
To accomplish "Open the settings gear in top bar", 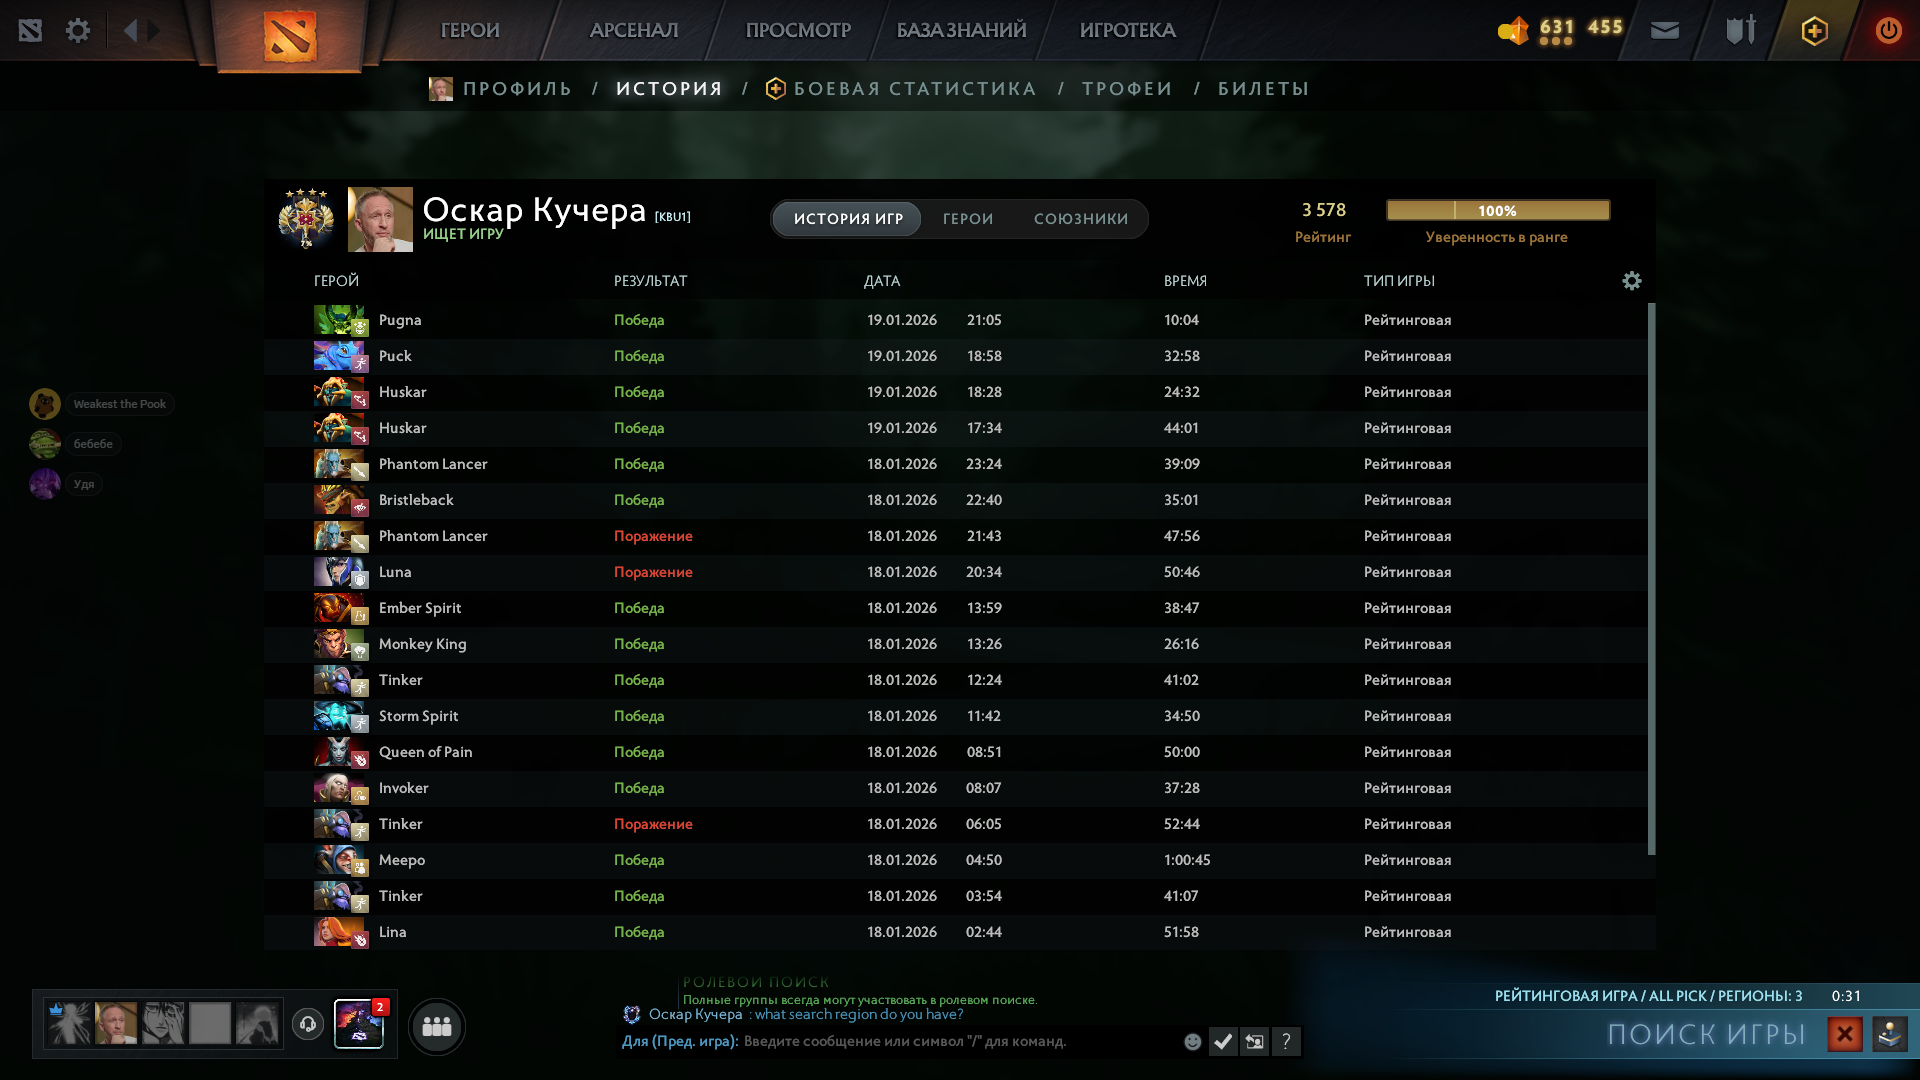I will tap(77, 30).
